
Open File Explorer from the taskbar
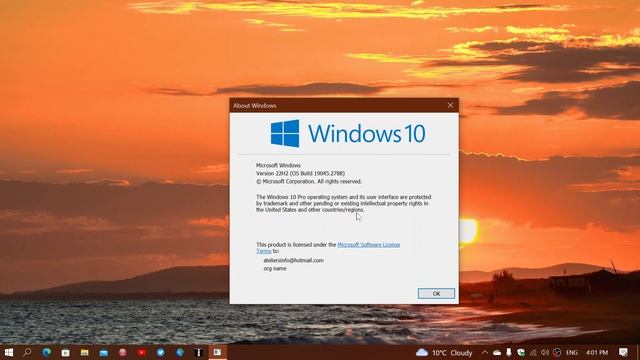click(84, 352)
